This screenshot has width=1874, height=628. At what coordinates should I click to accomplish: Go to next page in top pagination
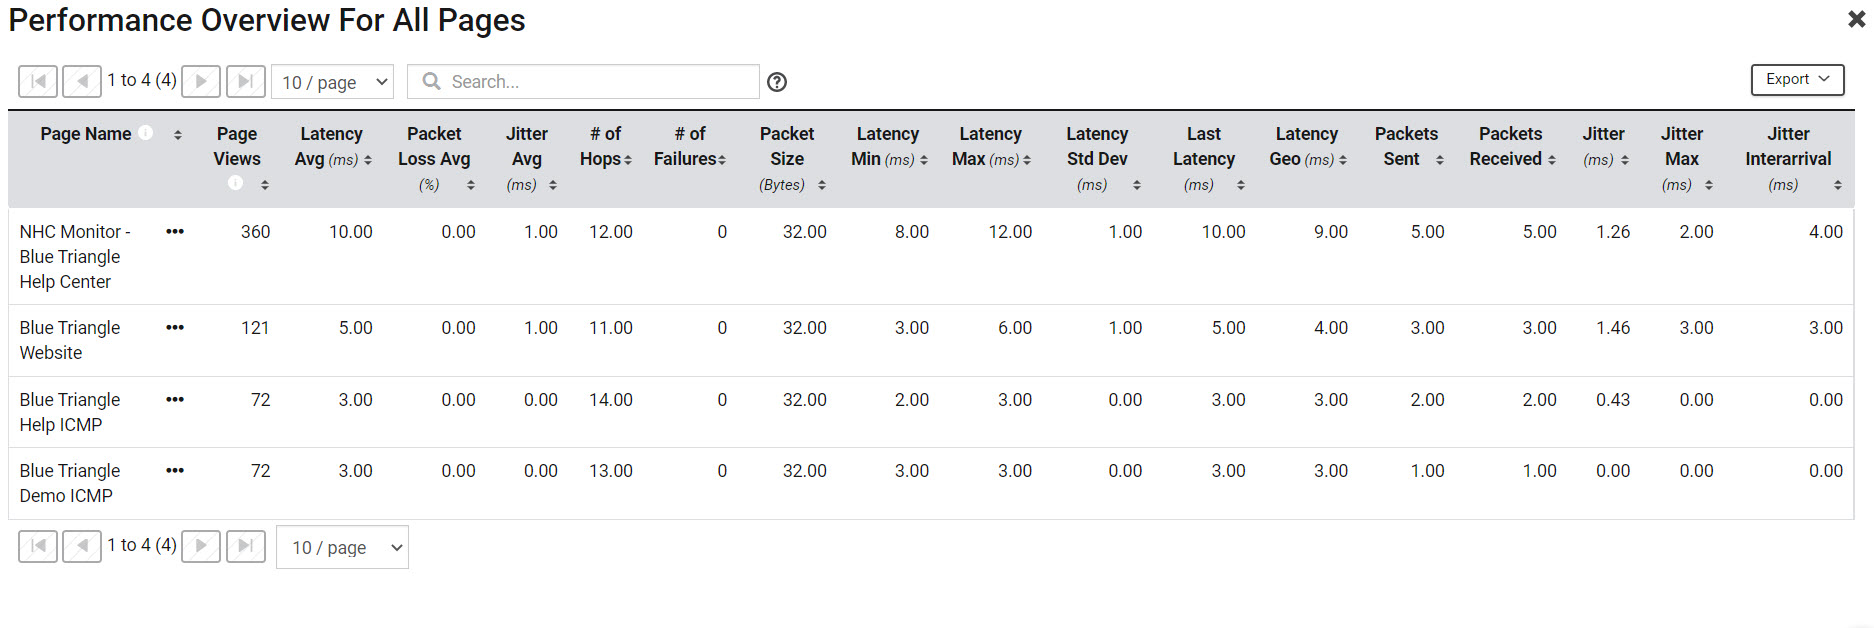[201, 81]
